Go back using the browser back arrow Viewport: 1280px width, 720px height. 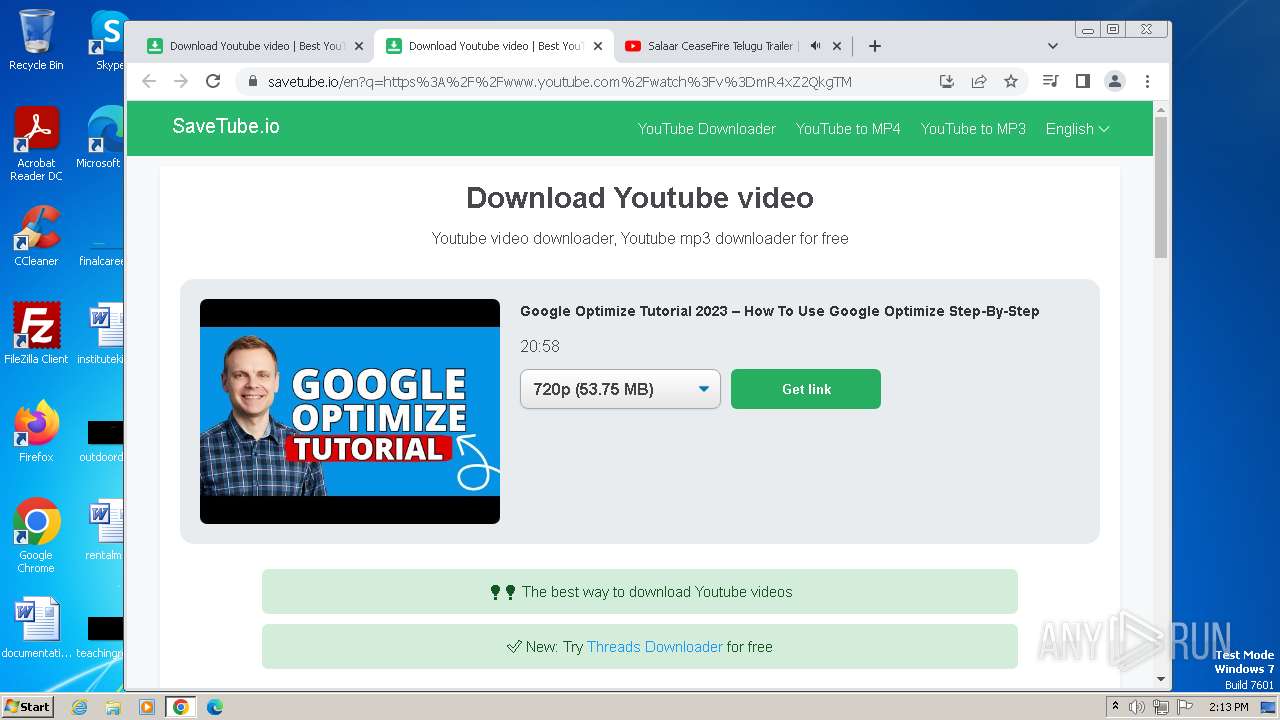coord(149,81)
